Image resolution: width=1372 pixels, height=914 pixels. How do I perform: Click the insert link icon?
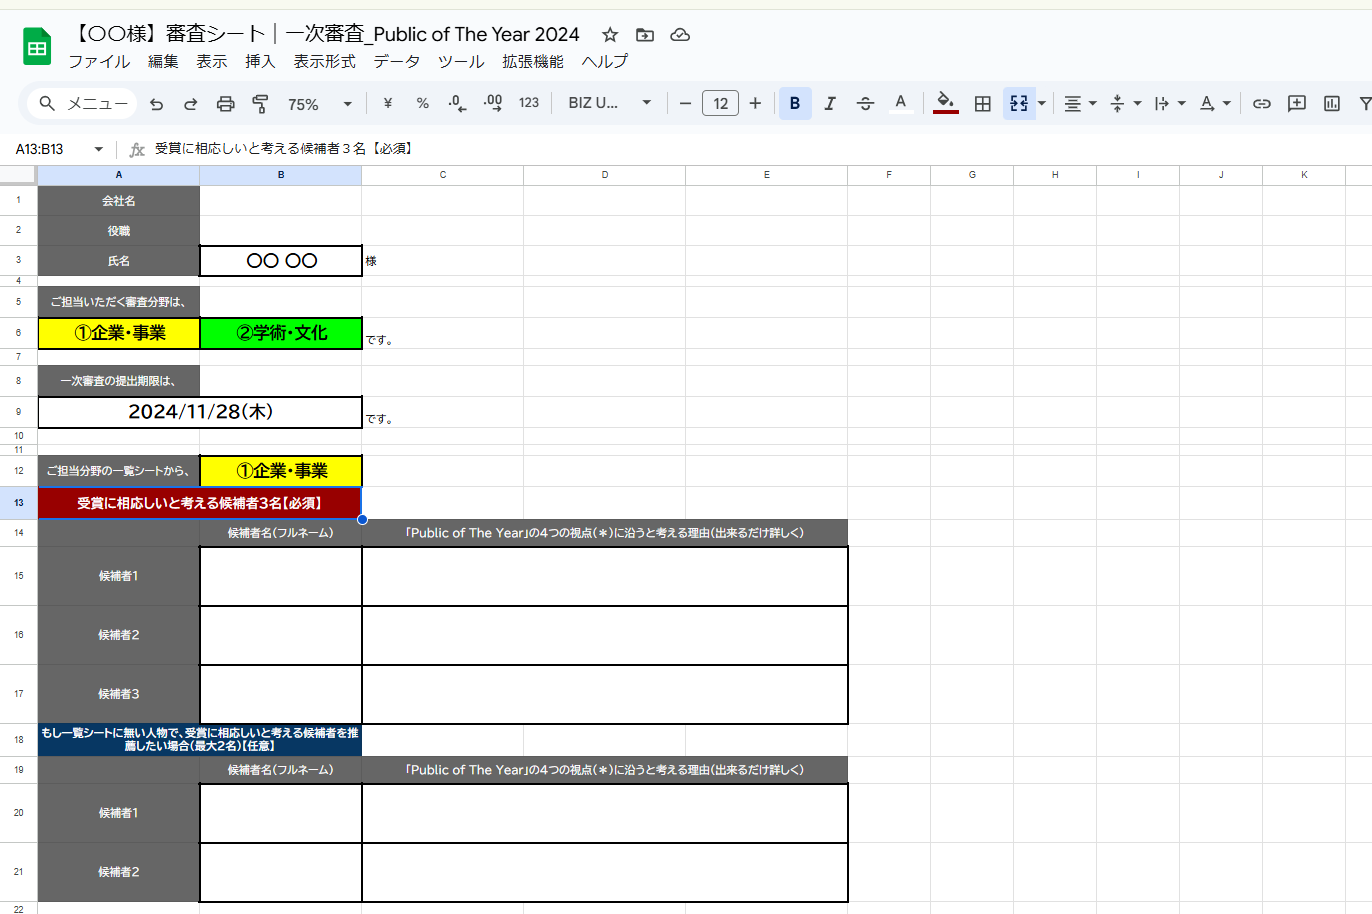(1262, 104)
